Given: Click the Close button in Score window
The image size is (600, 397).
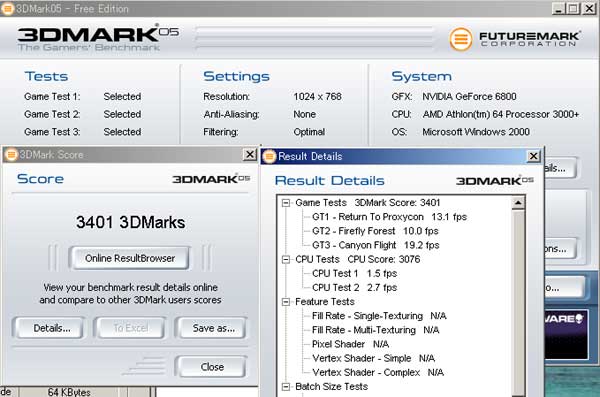Looking at the screenshot, I should coord(212,367).
